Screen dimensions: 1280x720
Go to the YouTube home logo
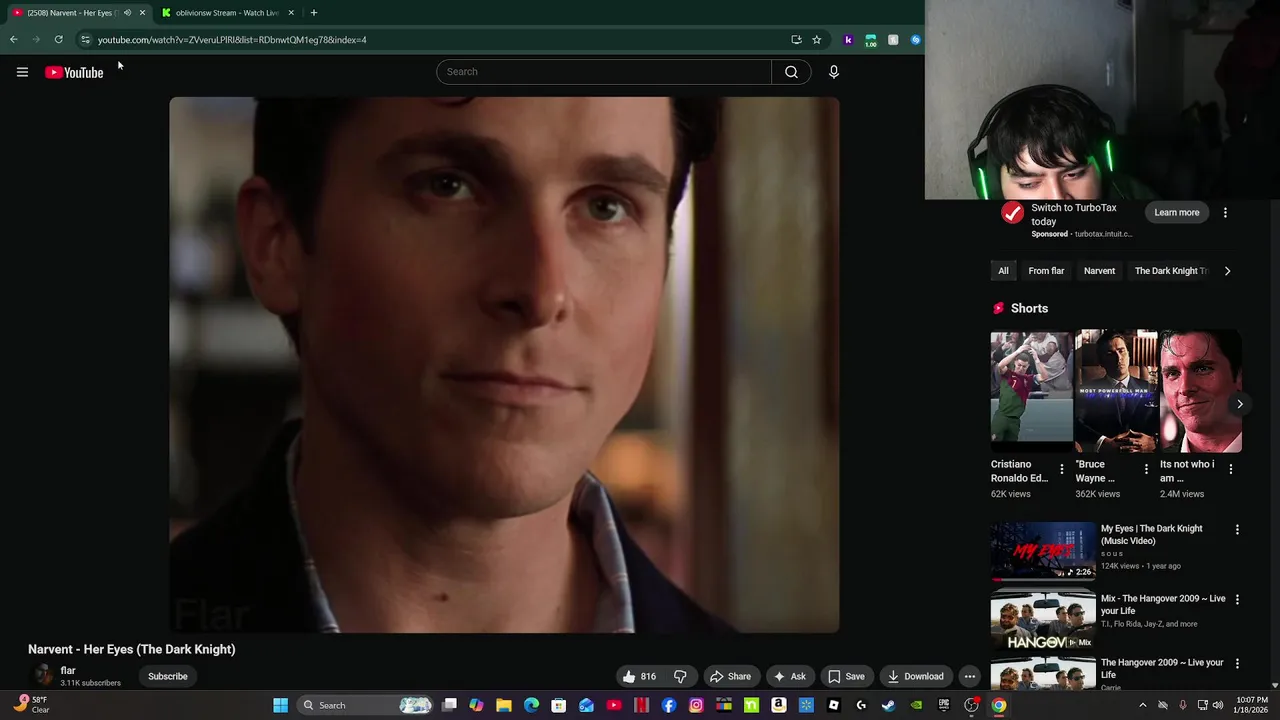(74, 72)
